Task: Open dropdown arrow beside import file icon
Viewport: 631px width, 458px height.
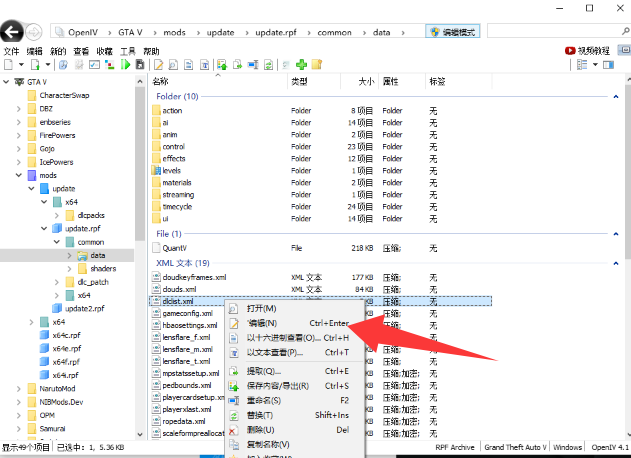Action: tap(47, 64)
